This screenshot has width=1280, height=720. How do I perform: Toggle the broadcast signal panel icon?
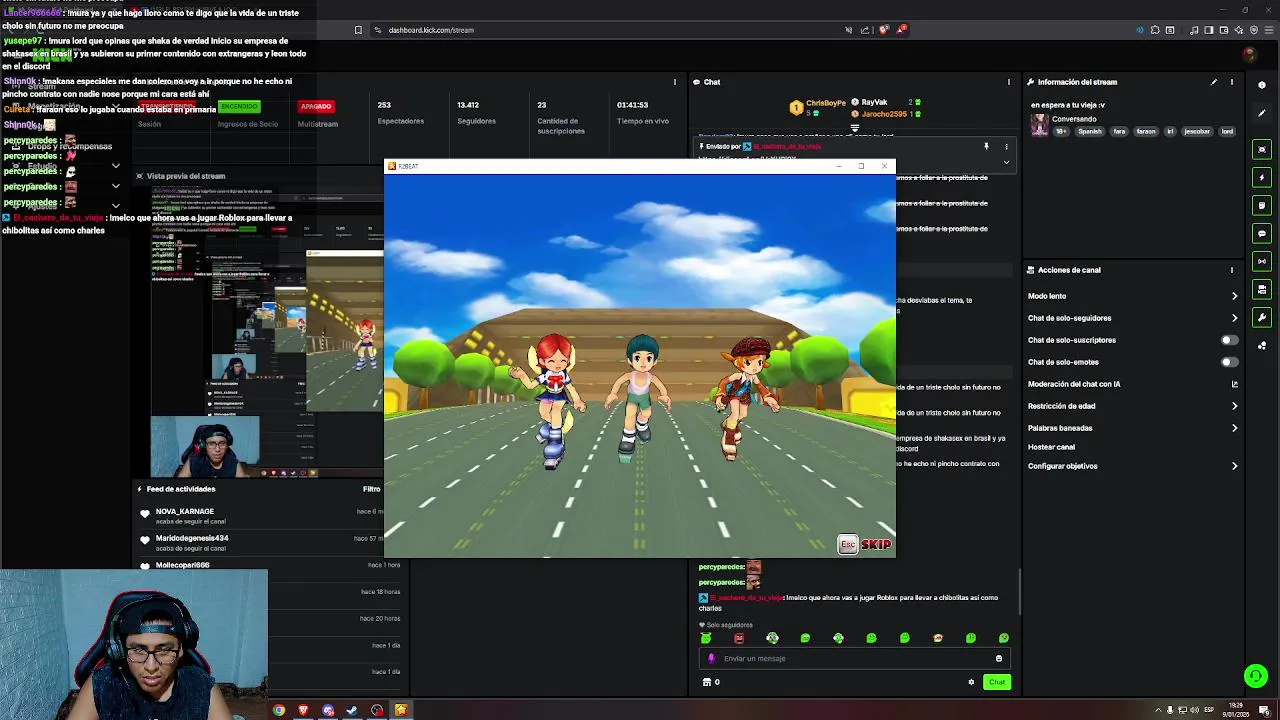[x=1262, y=261]
